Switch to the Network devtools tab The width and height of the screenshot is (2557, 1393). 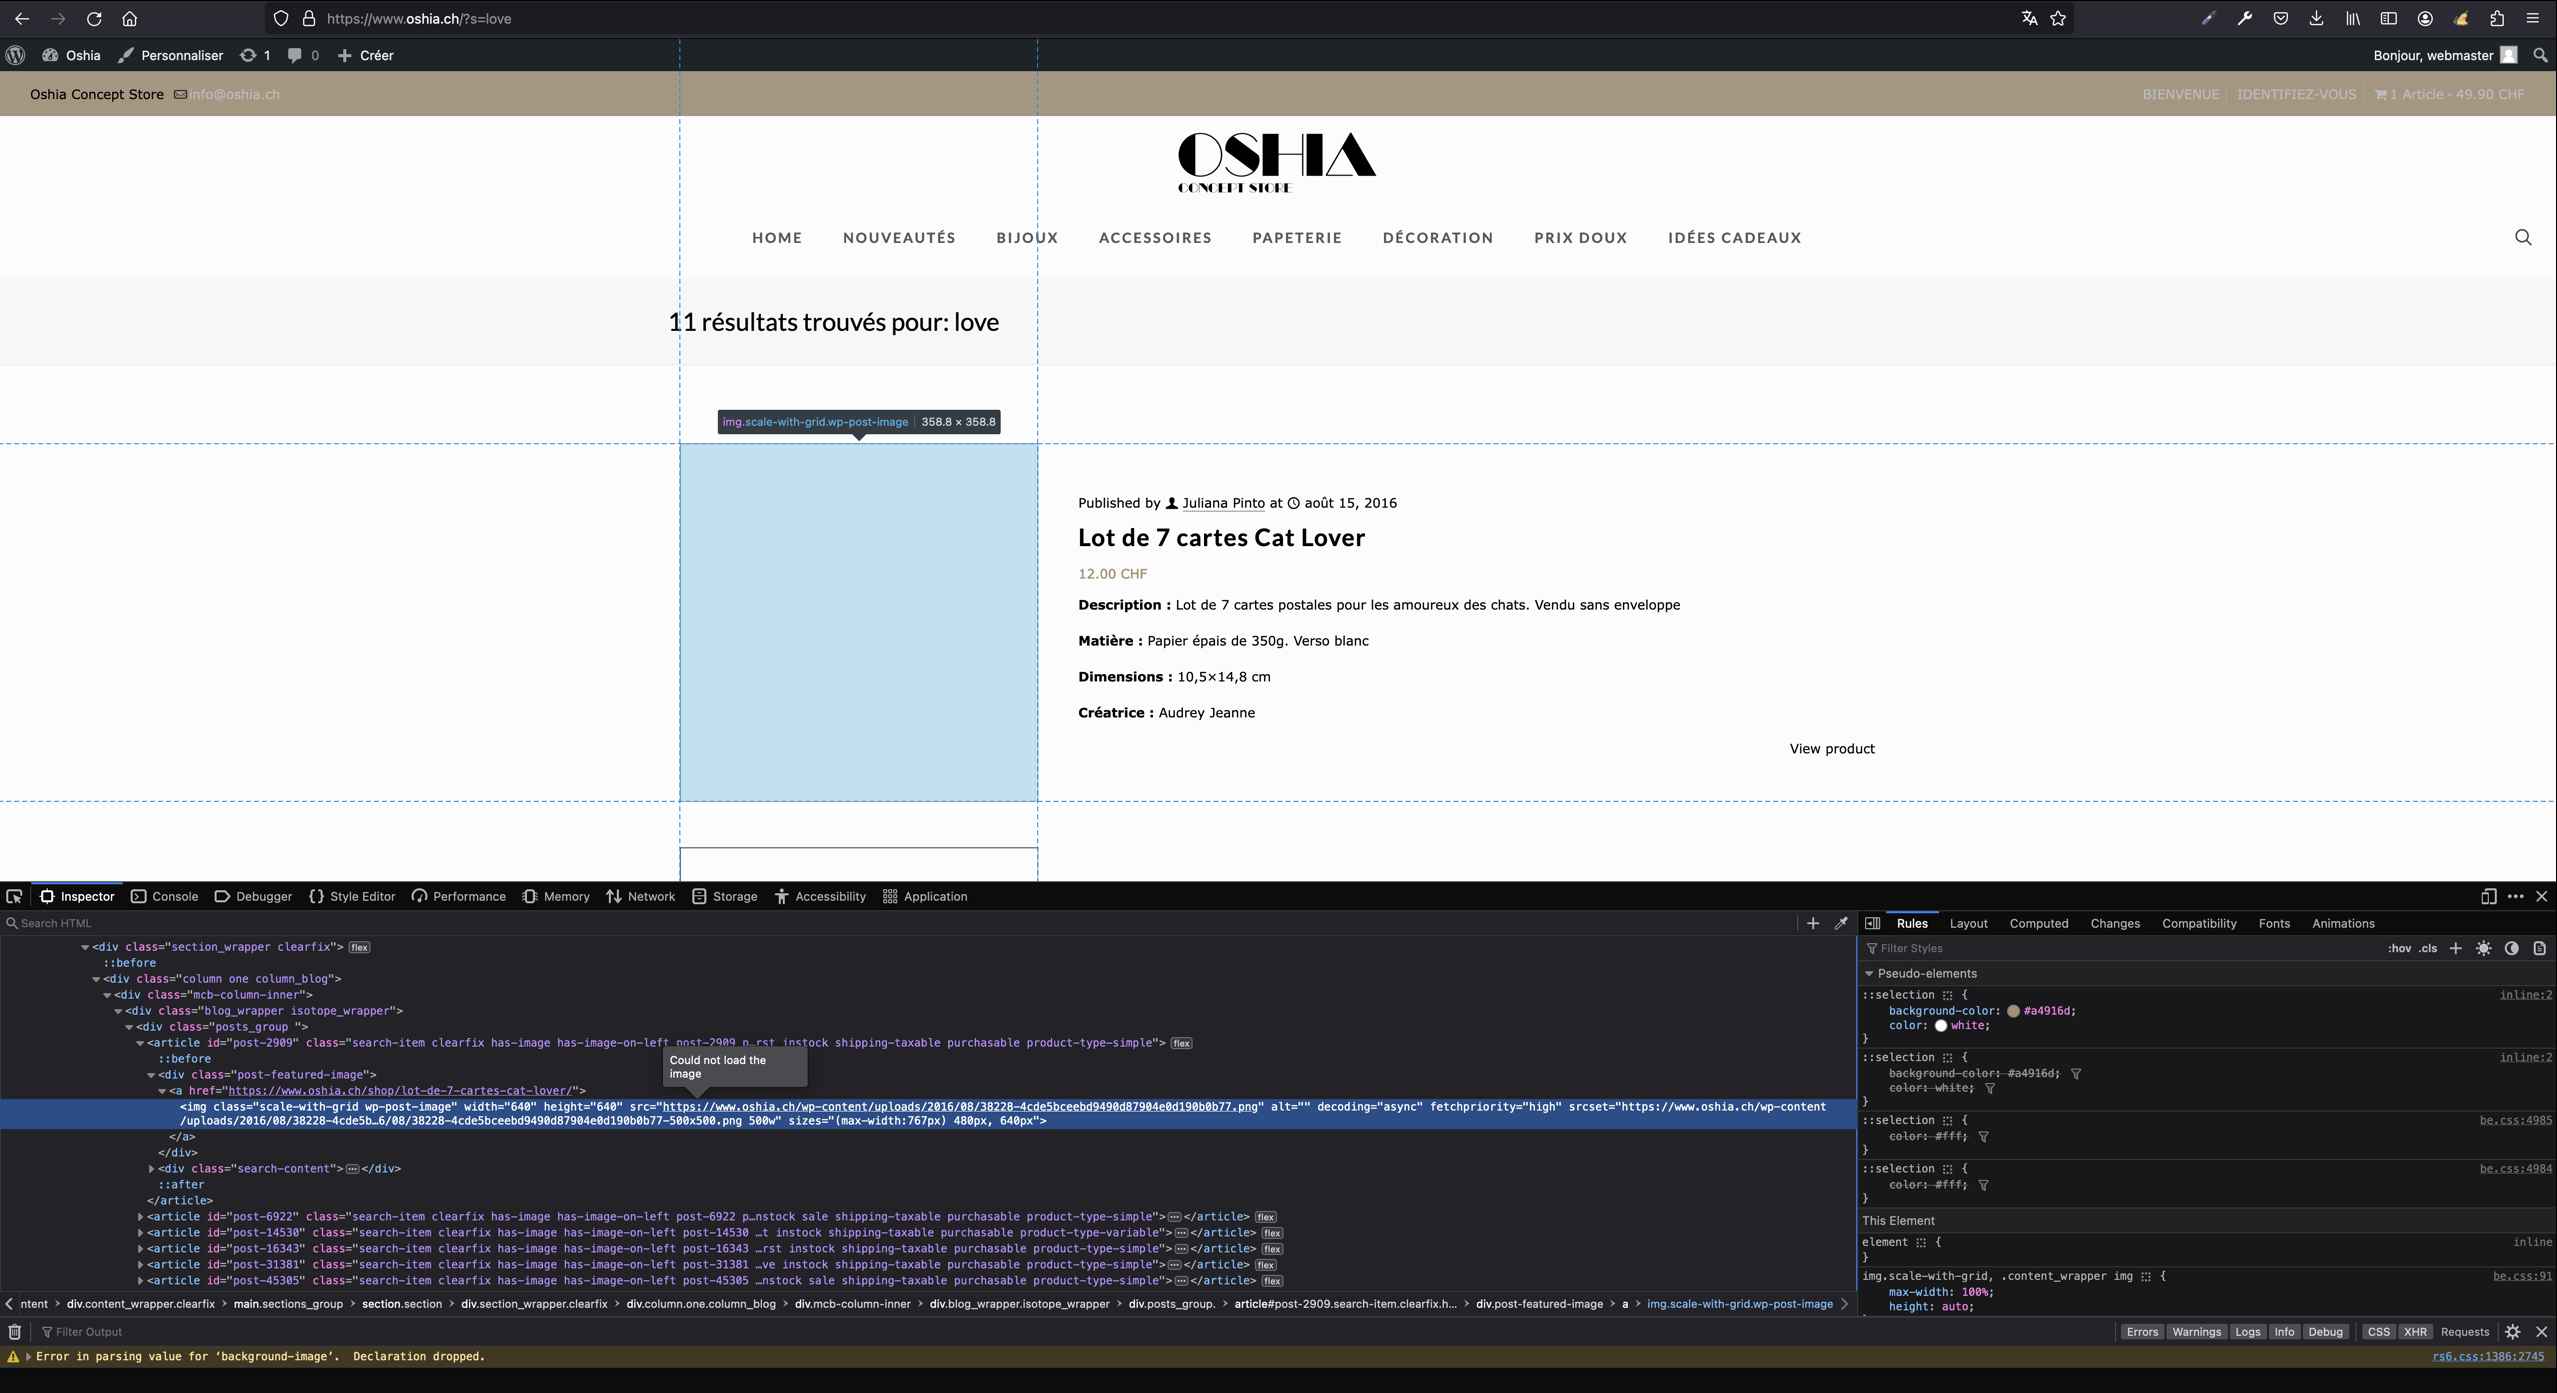click(640, 896)
